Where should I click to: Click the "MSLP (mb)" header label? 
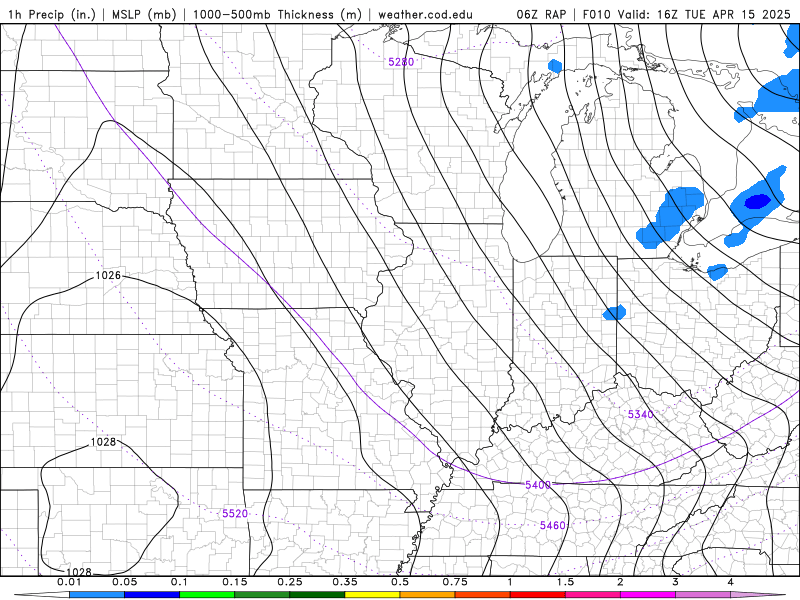tap(144, 14)
